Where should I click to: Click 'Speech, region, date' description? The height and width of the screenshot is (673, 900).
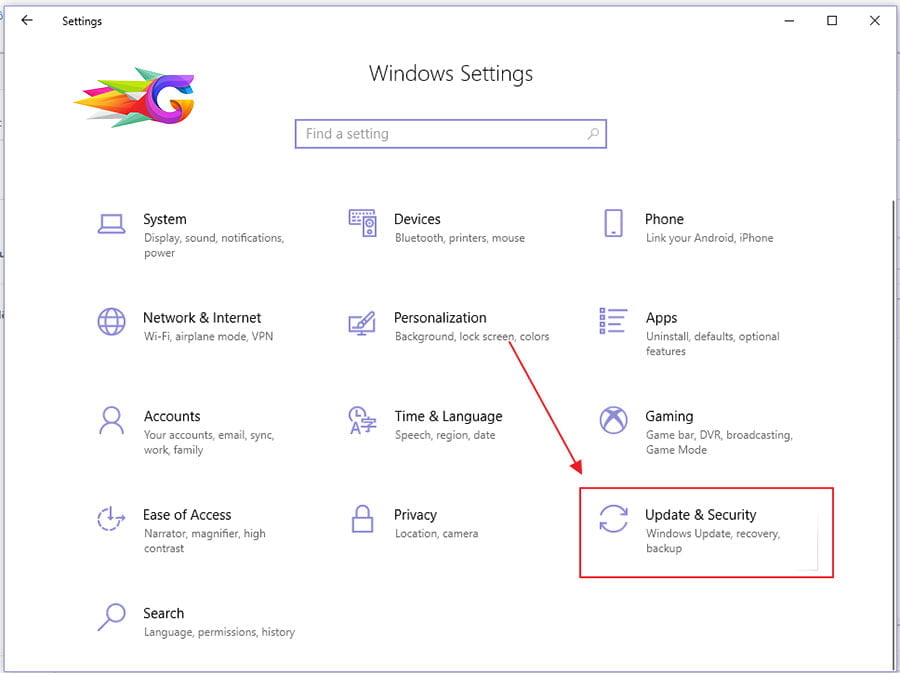(x=445, y=435)
